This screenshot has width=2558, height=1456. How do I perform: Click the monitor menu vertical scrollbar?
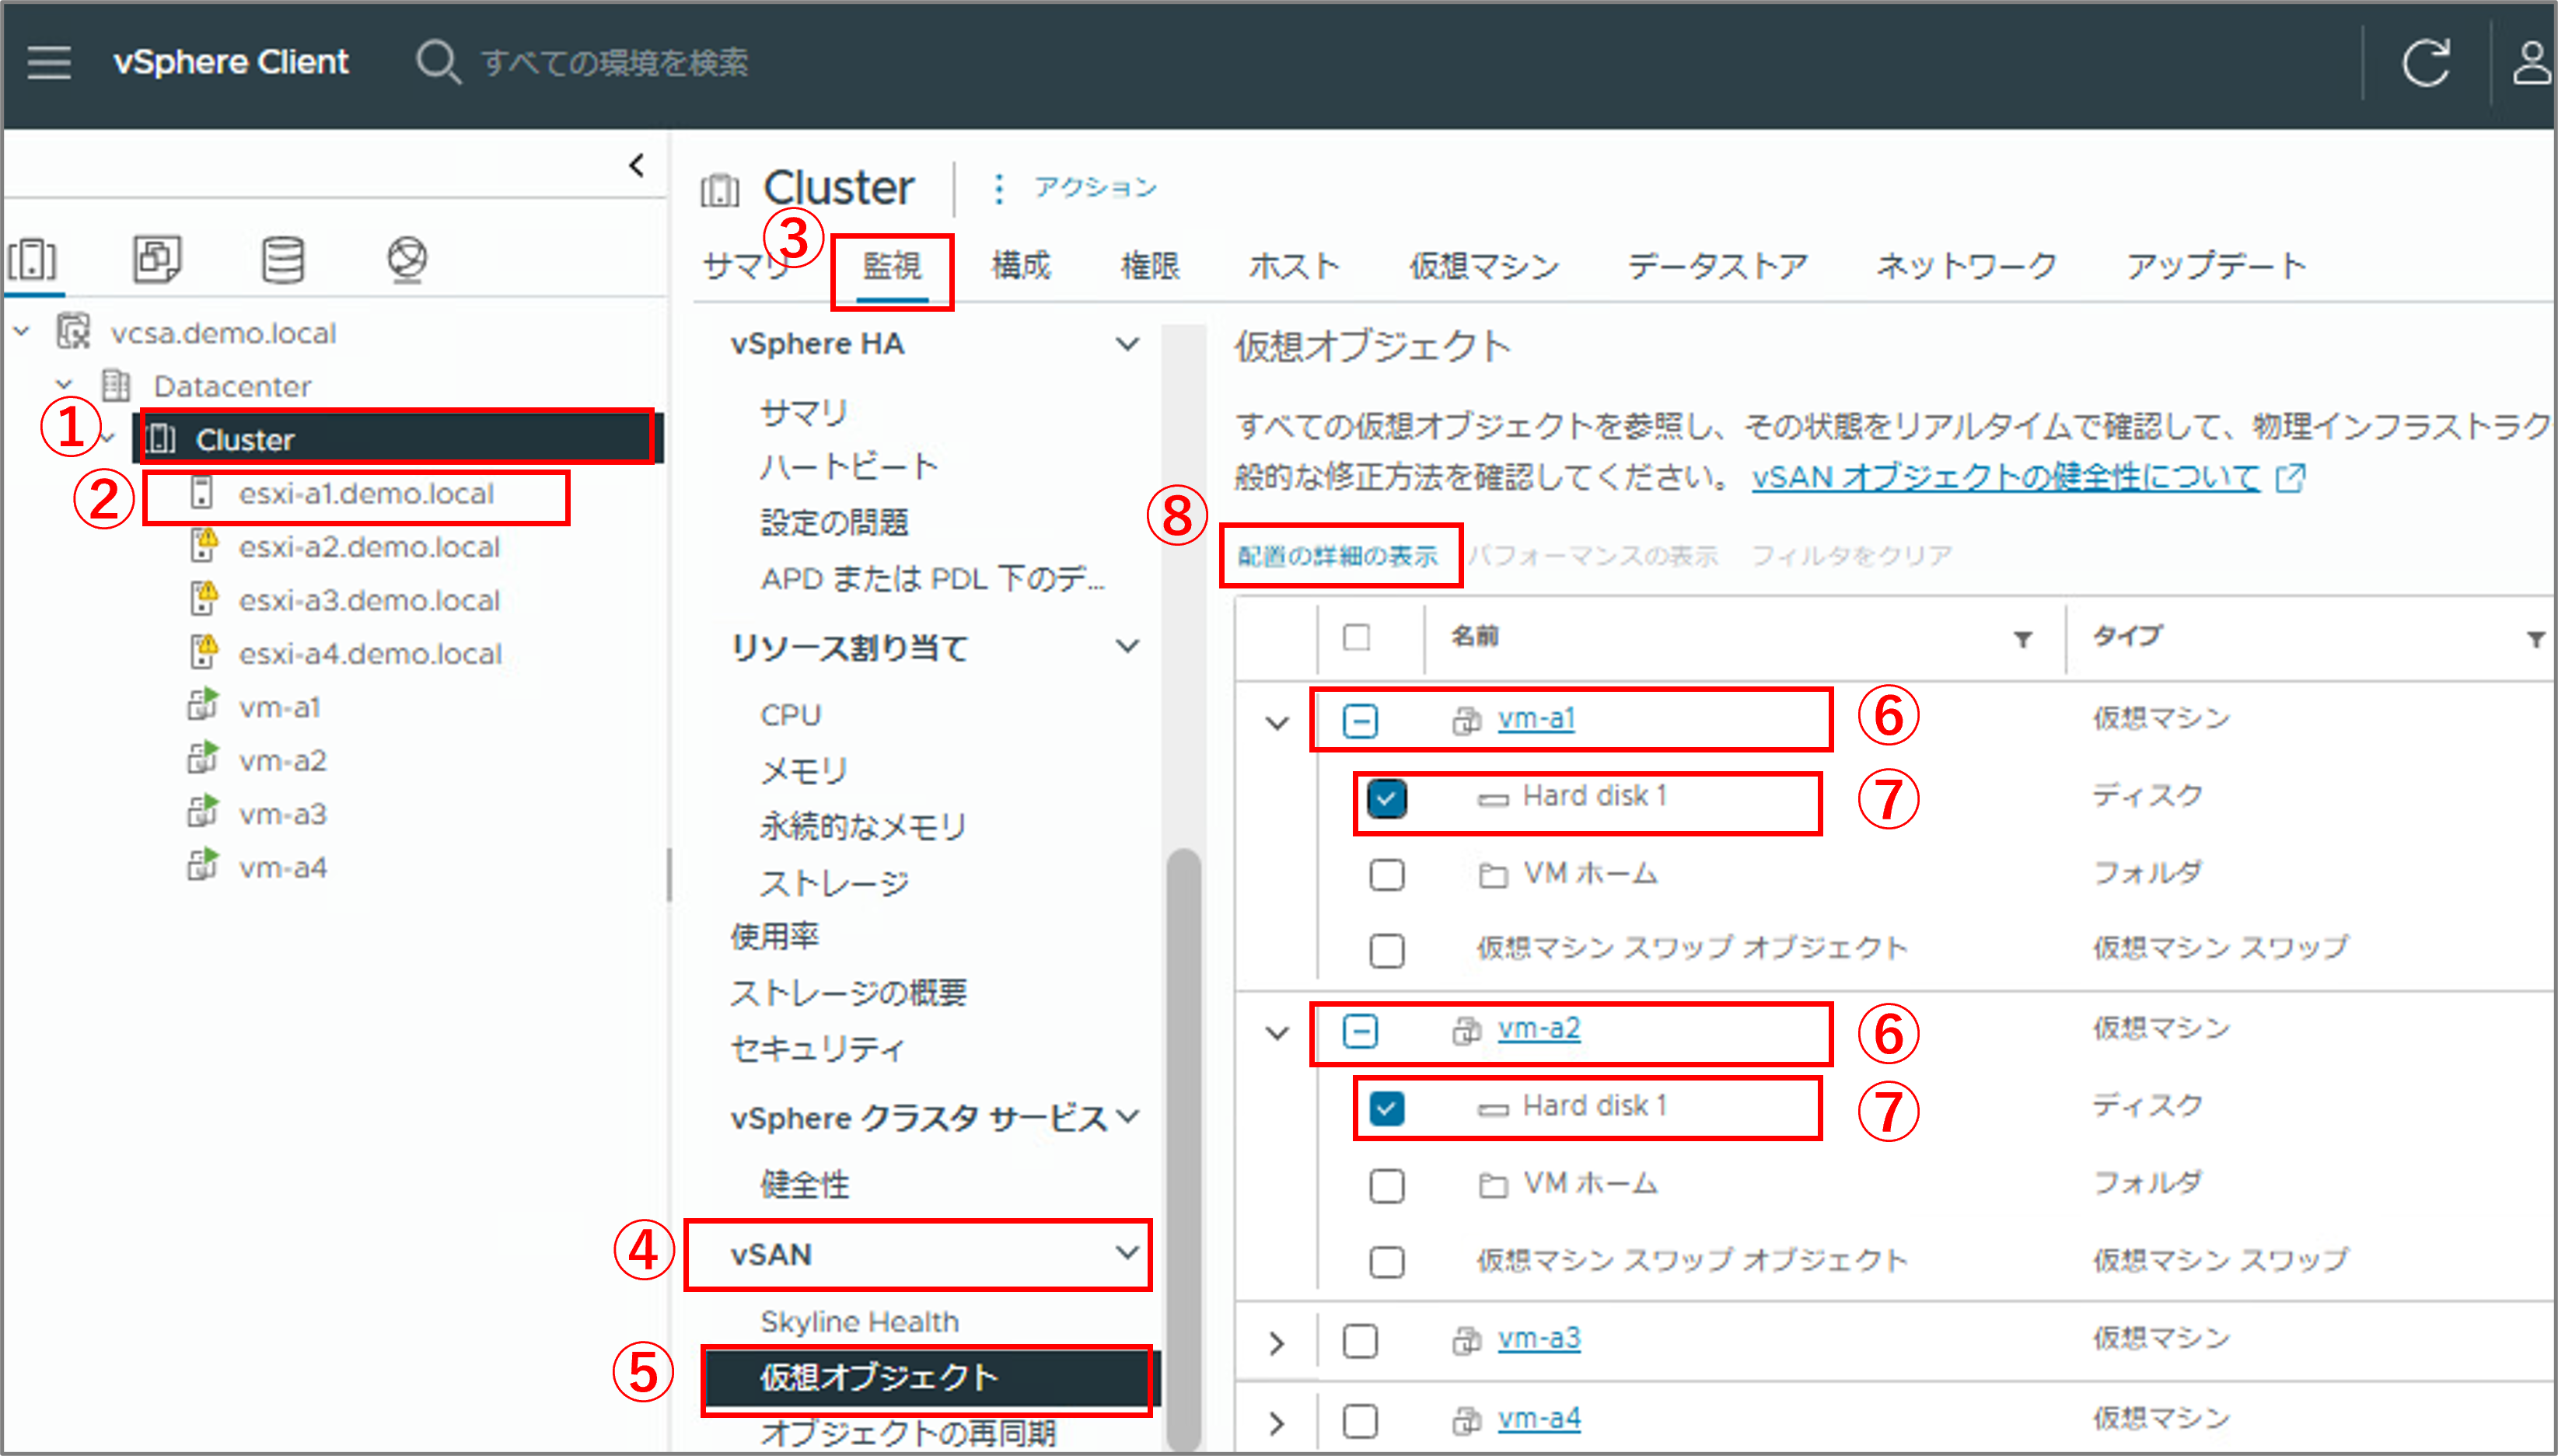point(1183,1150)
